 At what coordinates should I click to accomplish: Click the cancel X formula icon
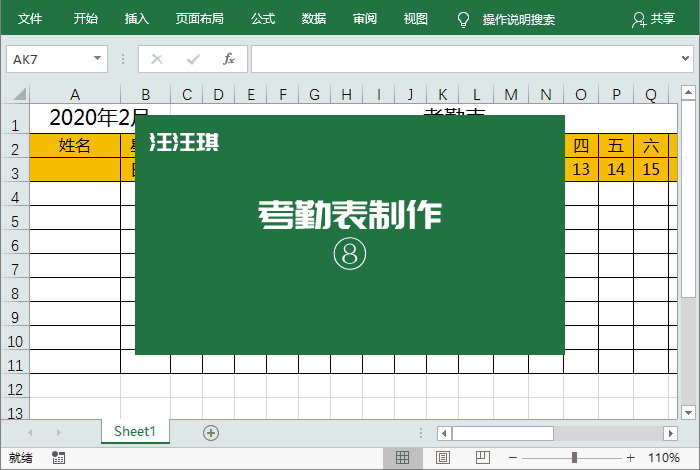click(x=157, y=59)
